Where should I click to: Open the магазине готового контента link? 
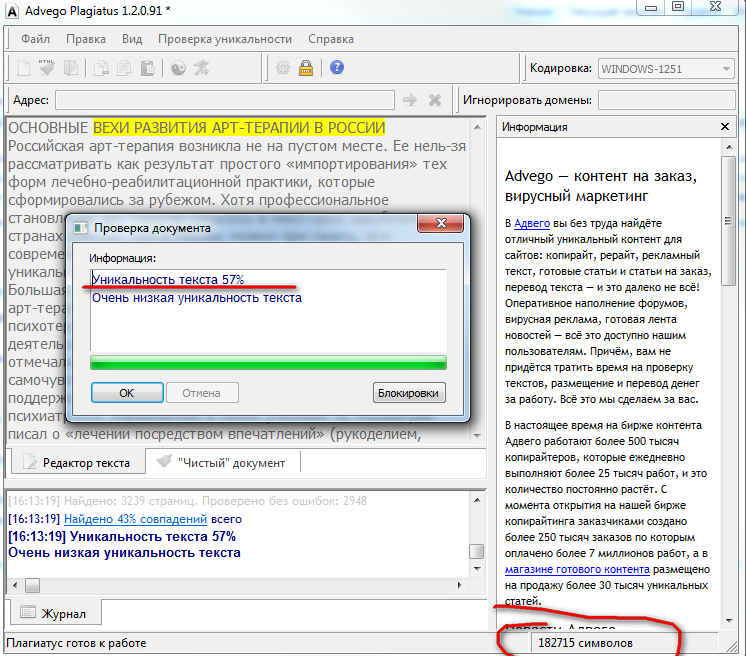tap(577, 569)
